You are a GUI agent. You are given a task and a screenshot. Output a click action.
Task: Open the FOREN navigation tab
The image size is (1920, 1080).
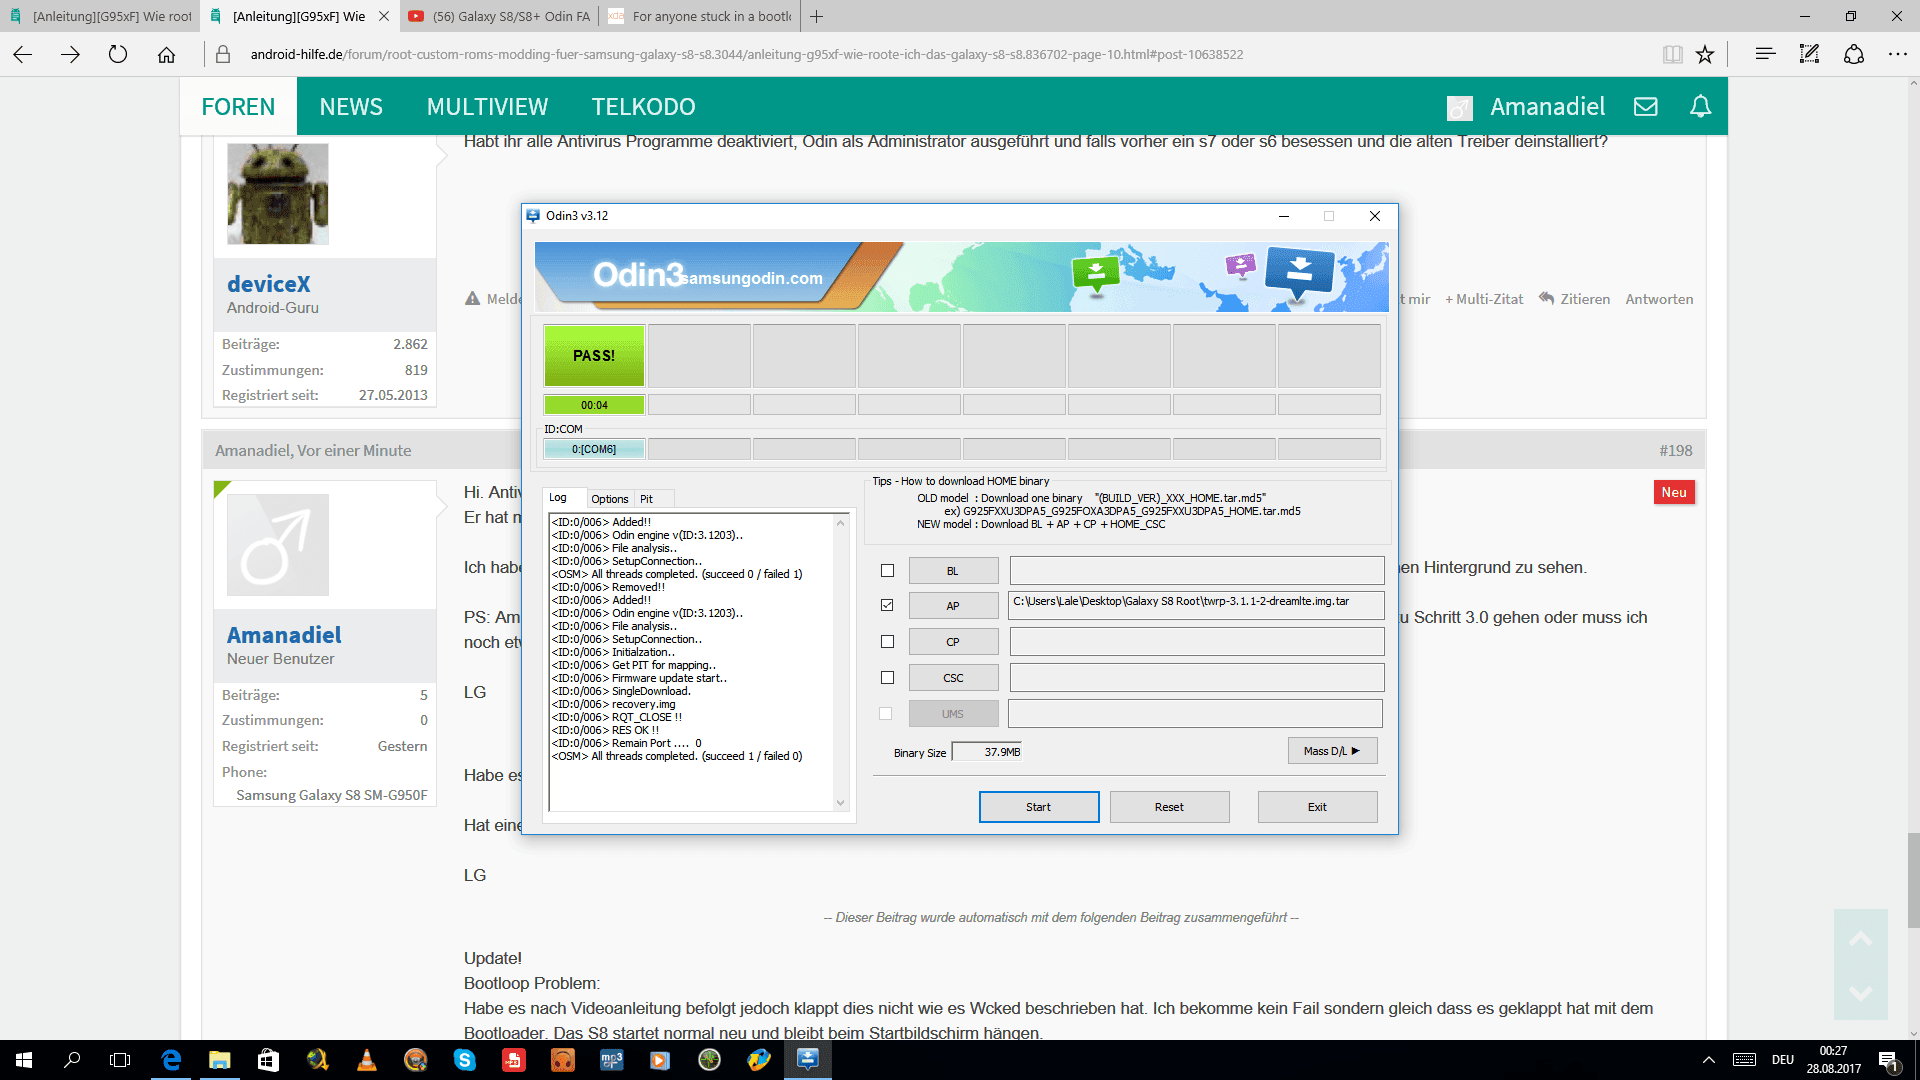(x=238, y=106)
